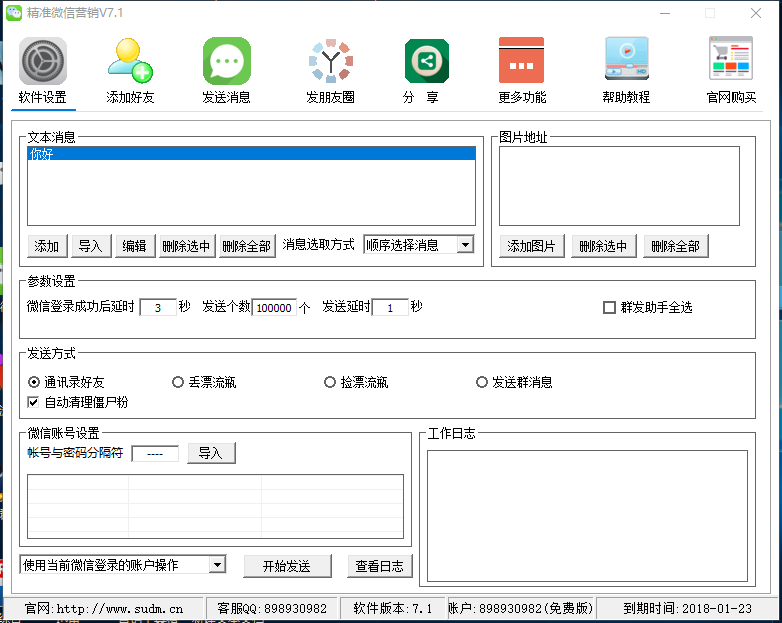Click 官网 http://www.sudm.cn status entry
Image resolution: width=782 pixels, height=623 pixels.
(104, 609)
